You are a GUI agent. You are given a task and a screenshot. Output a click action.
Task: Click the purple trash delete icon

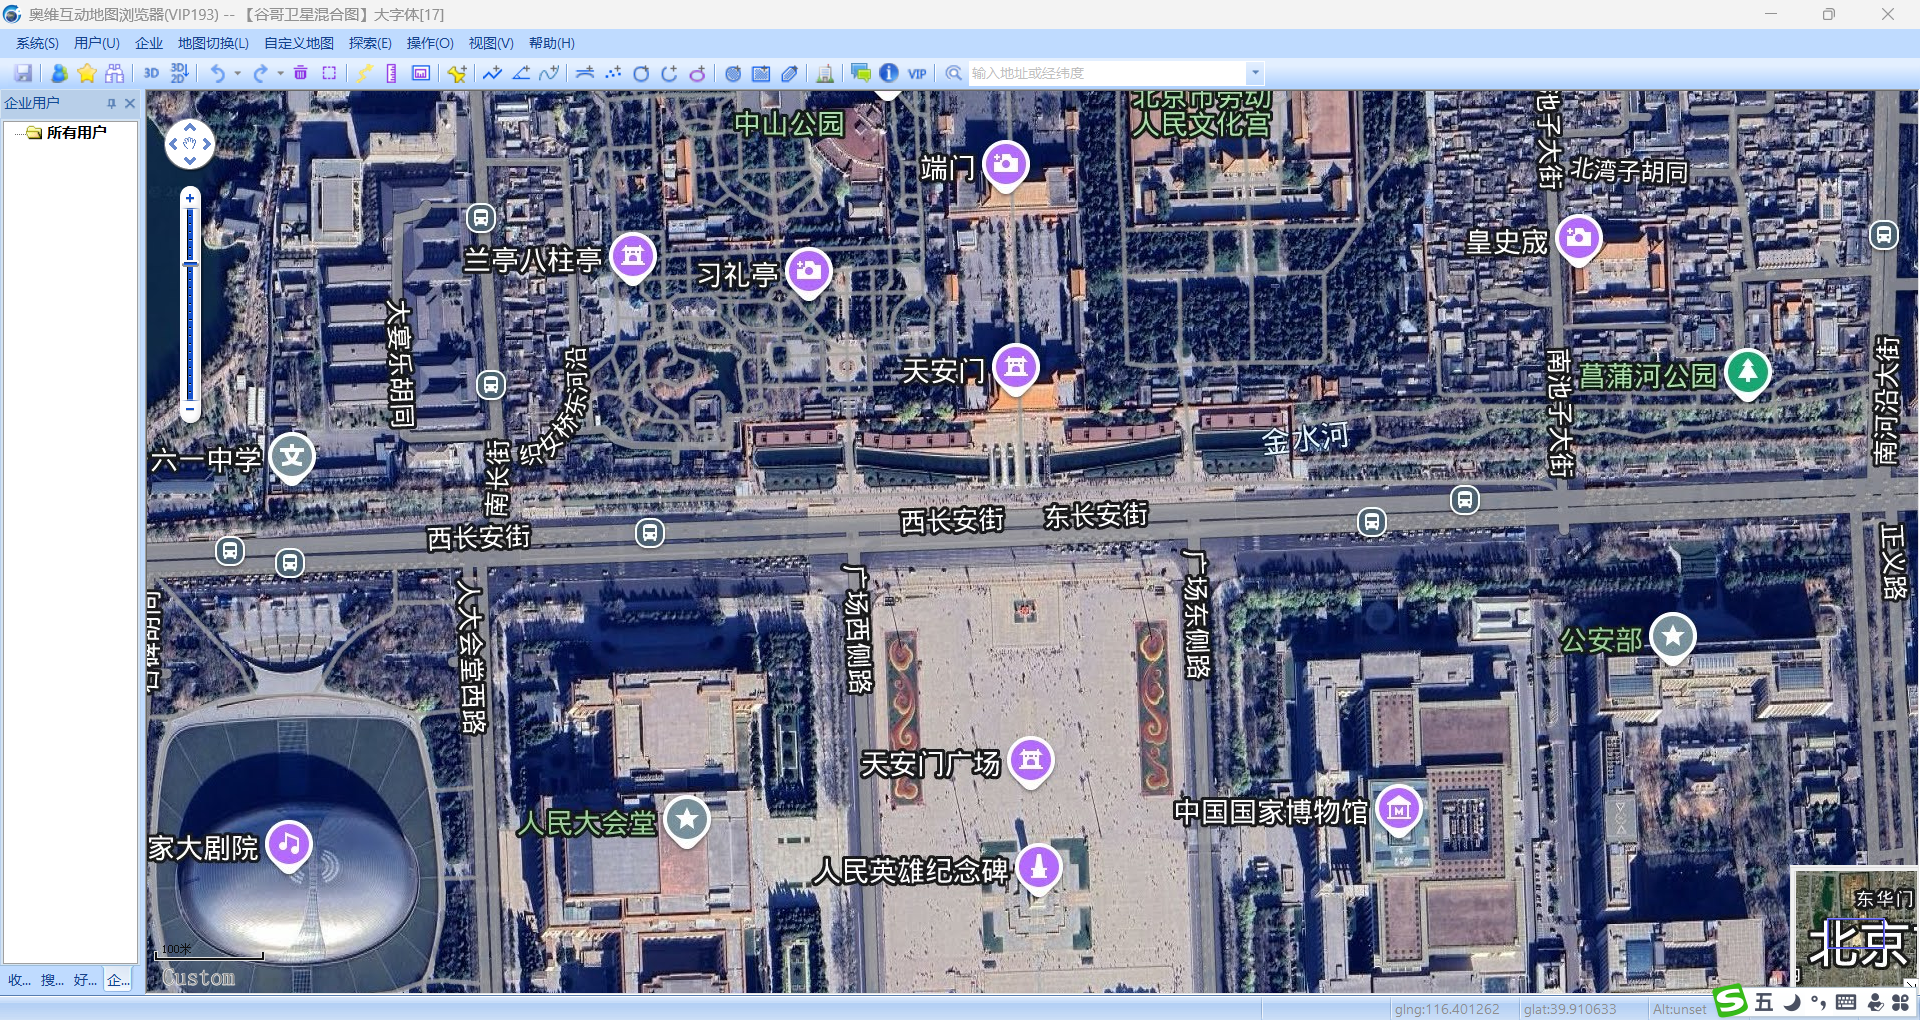tap(300, 73)
